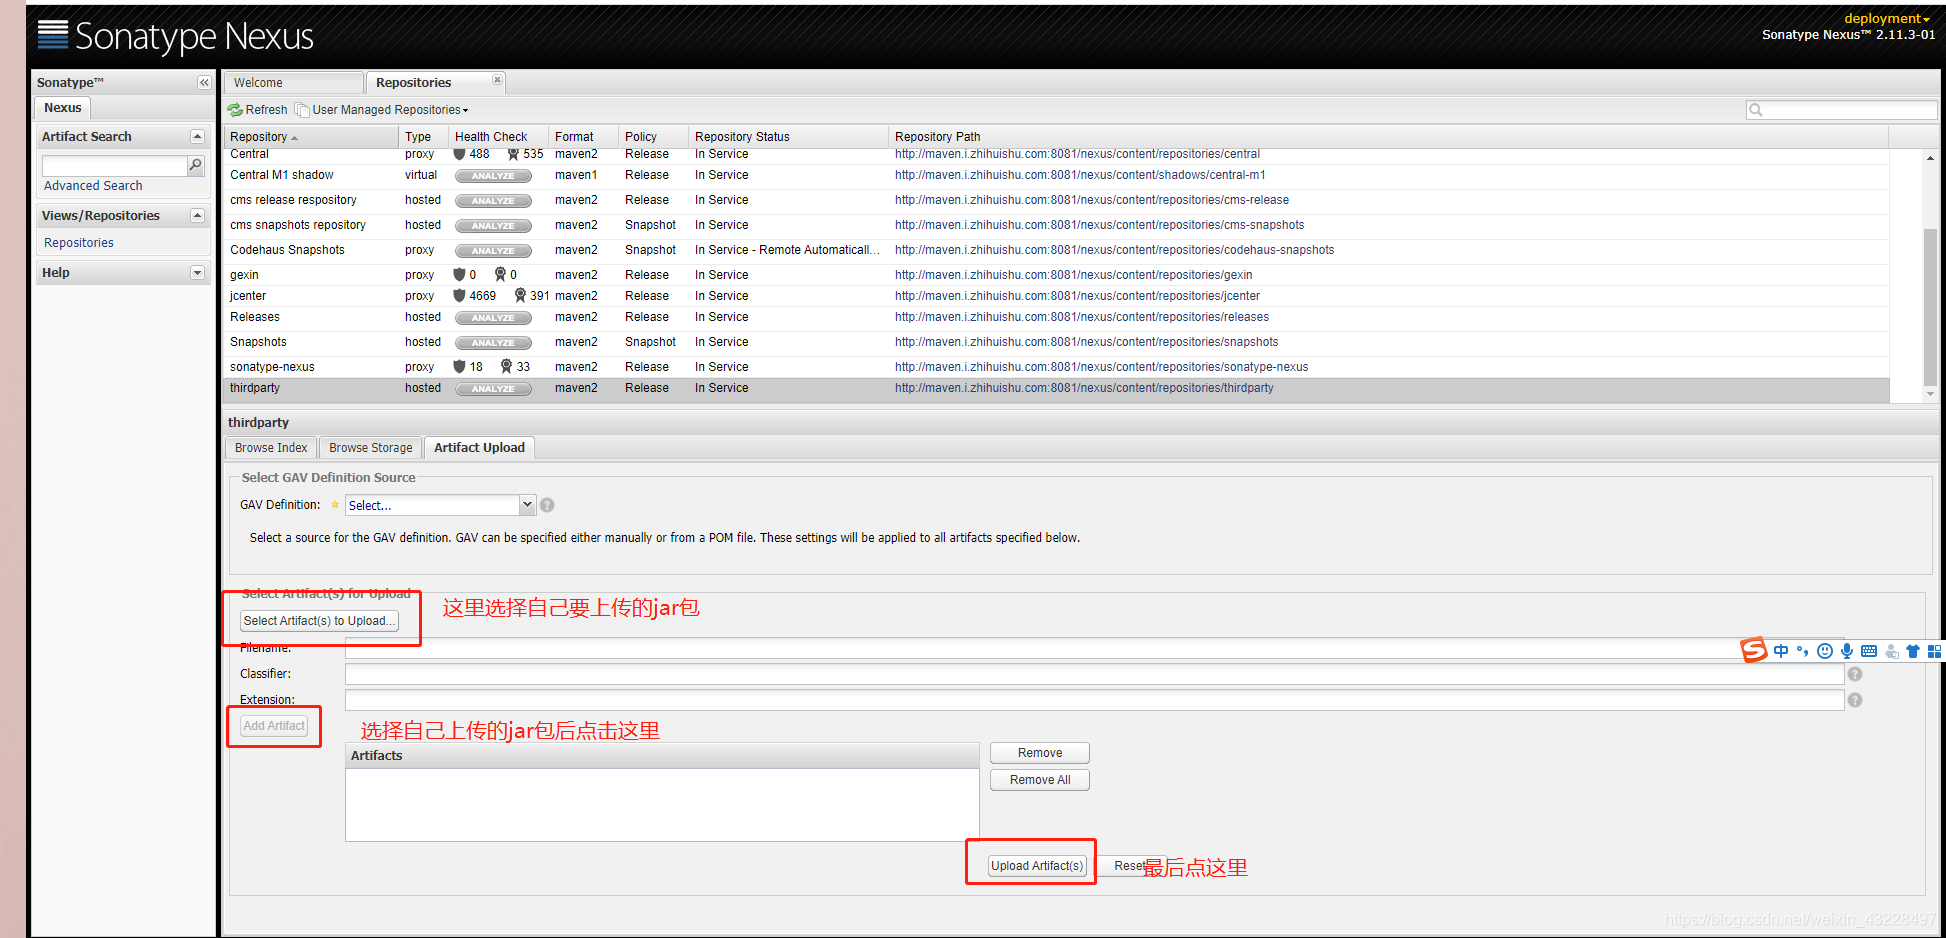Viewport: 1946px width, 938px height.
Task: Focus the Classifier input field
Action: 1094,674
